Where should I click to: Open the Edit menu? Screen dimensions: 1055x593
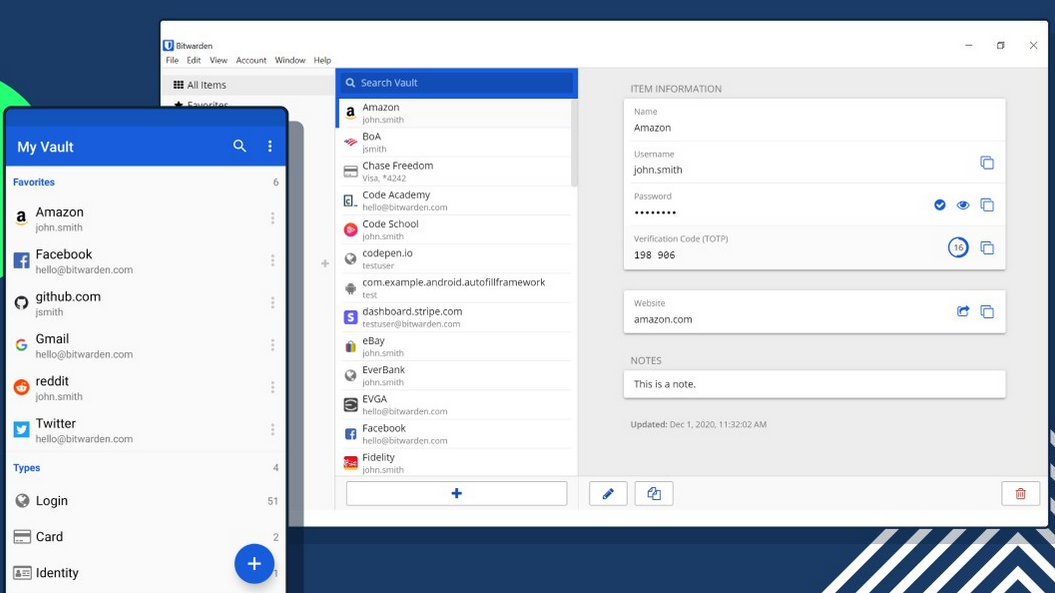click(x=194, y=61)
